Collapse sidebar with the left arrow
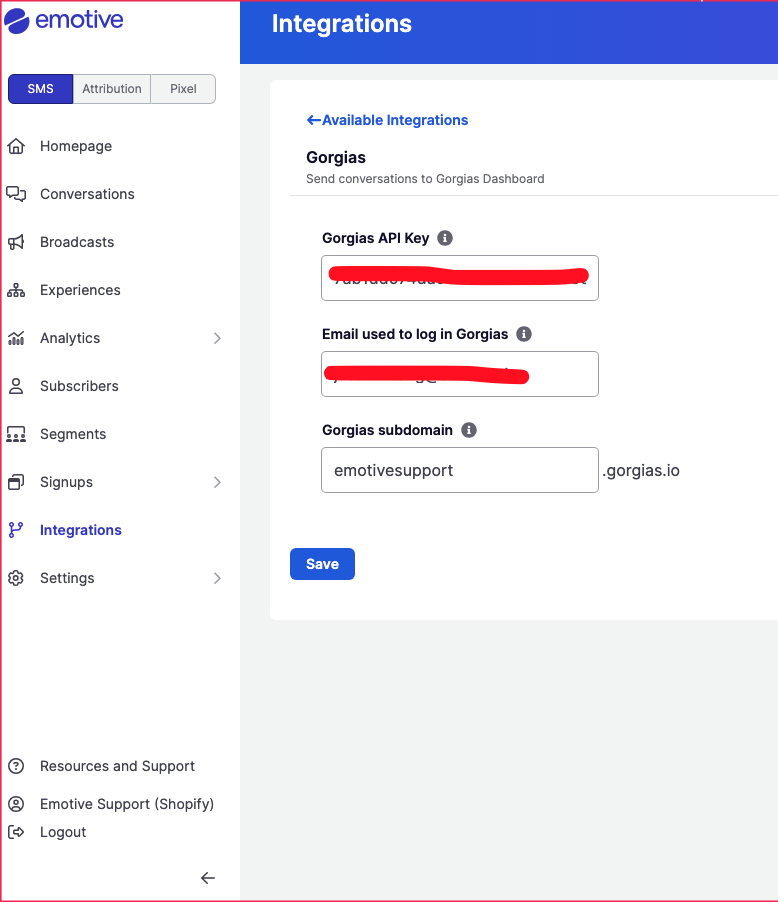778x902 pixels. [208, 878]
